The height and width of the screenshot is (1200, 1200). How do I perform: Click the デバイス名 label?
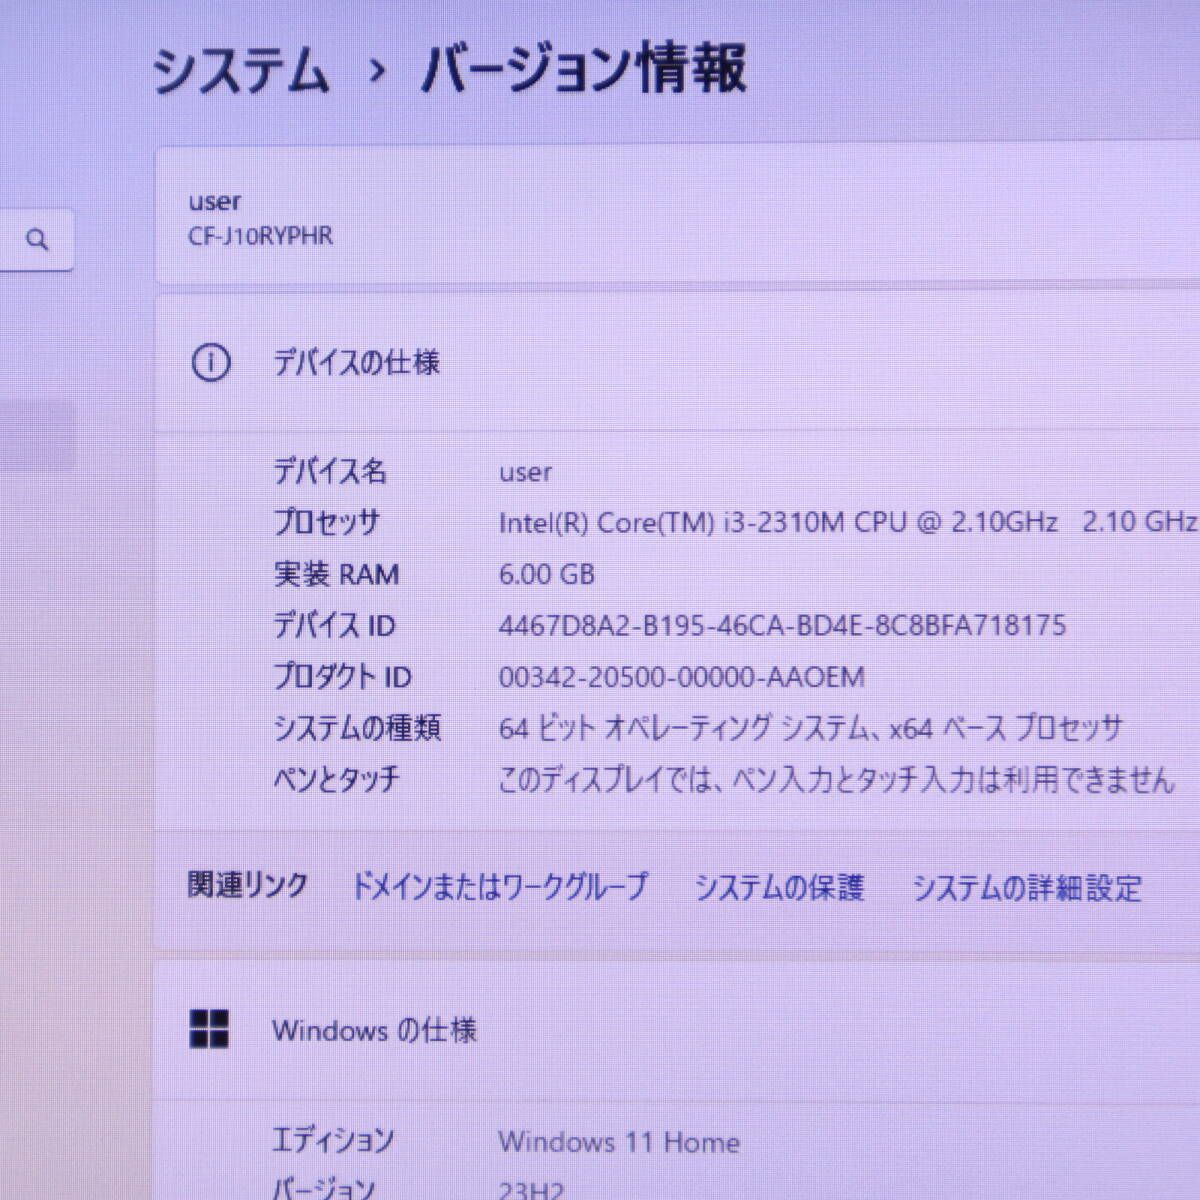coord(330,470)
